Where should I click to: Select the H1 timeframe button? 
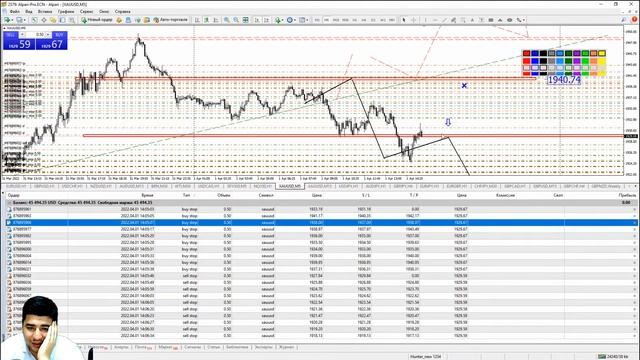(355, 20)
